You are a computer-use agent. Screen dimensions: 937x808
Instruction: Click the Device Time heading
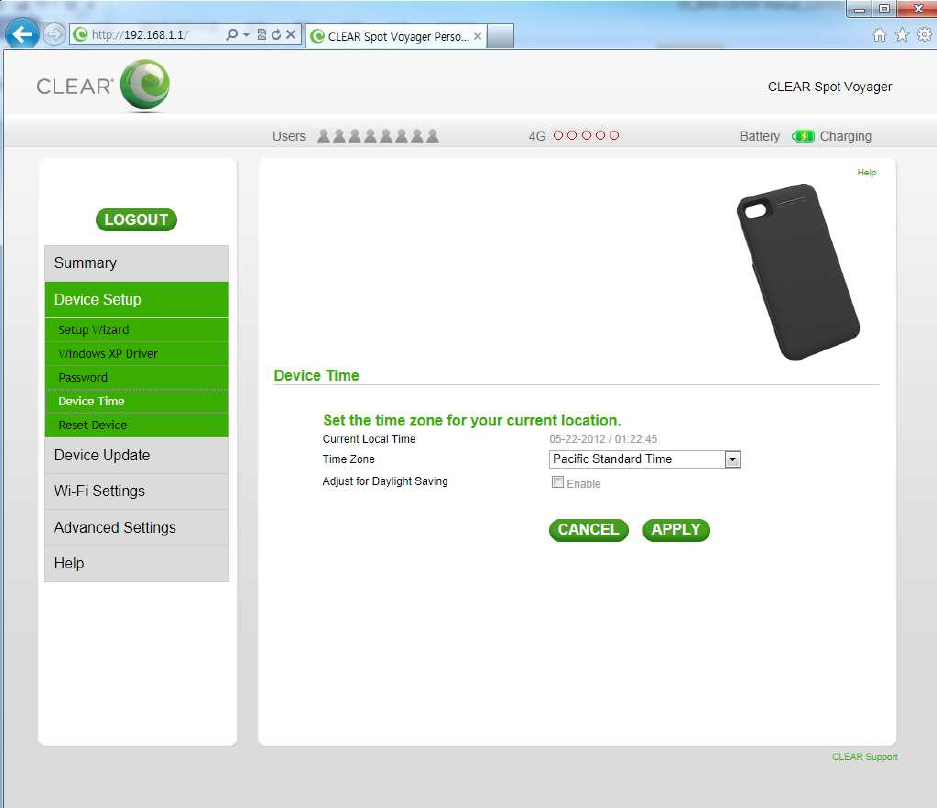point(316,375)
